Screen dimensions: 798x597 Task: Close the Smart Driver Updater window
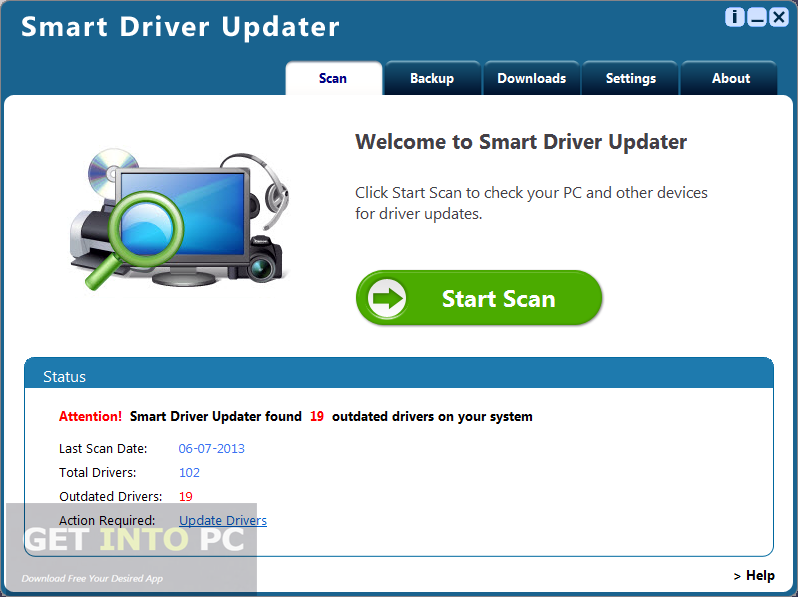[x=779, y=17]
